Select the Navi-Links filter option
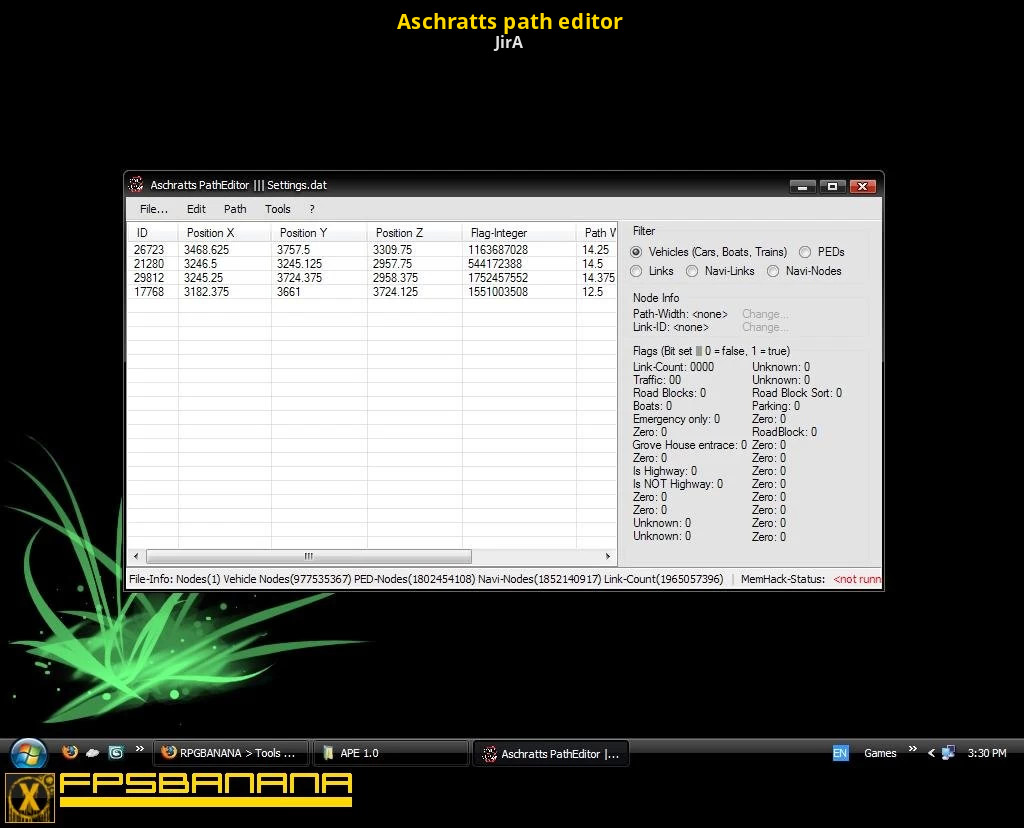Viewport: 1024px width, 828px height. click(x=692, y=271)
